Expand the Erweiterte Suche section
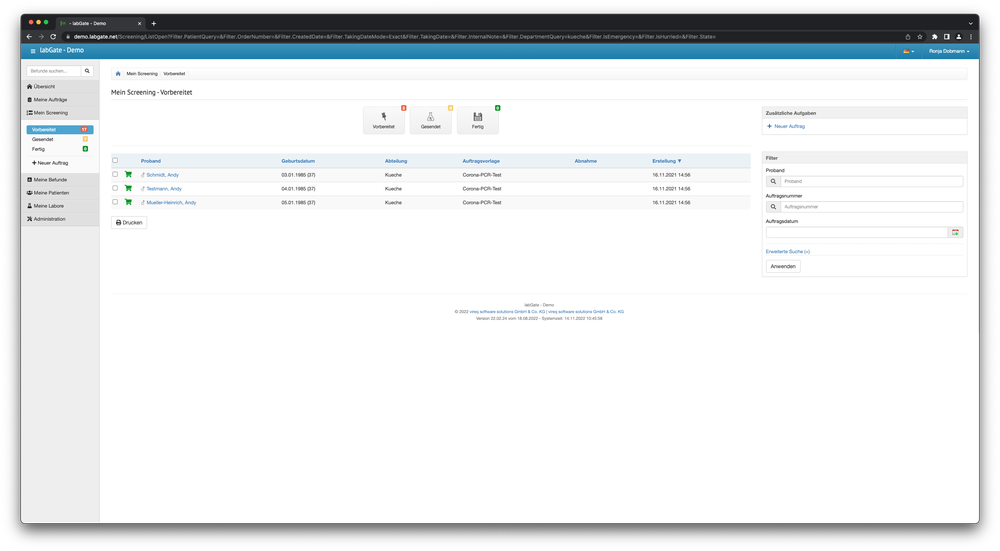The height and width of the screenshot is (551, 1000). click(x=787, y=251)
